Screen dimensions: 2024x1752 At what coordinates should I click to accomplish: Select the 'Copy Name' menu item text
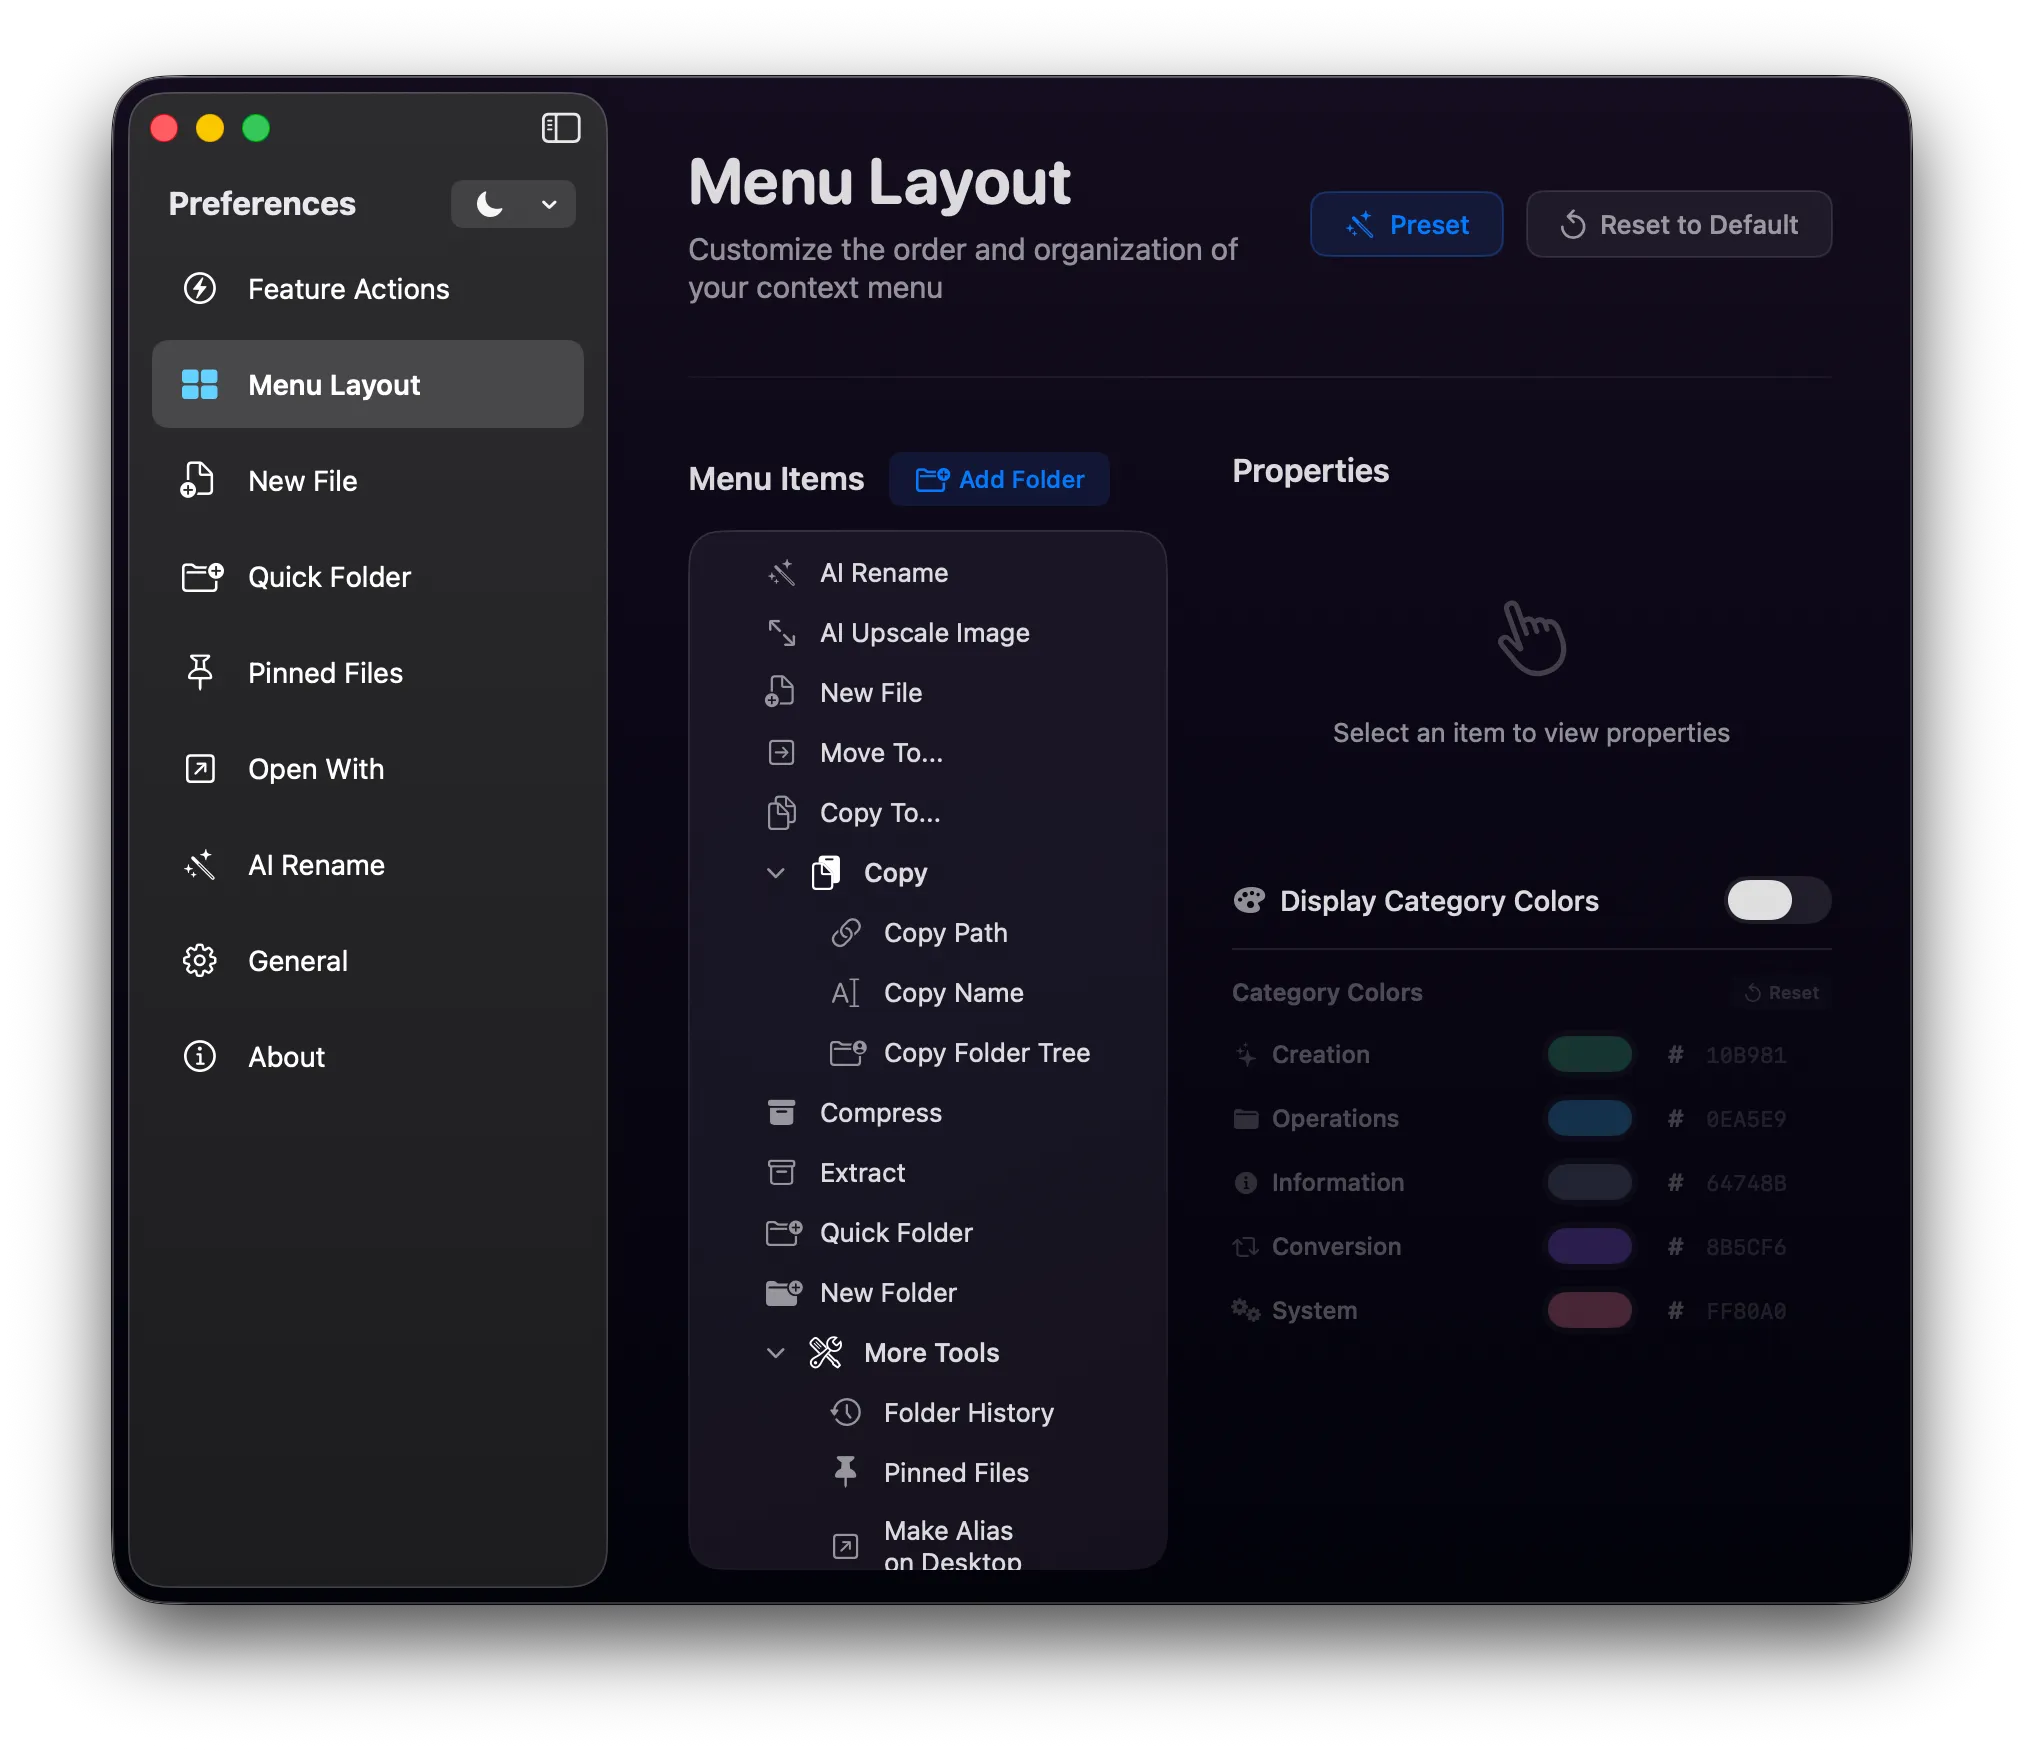click(954, 993)
